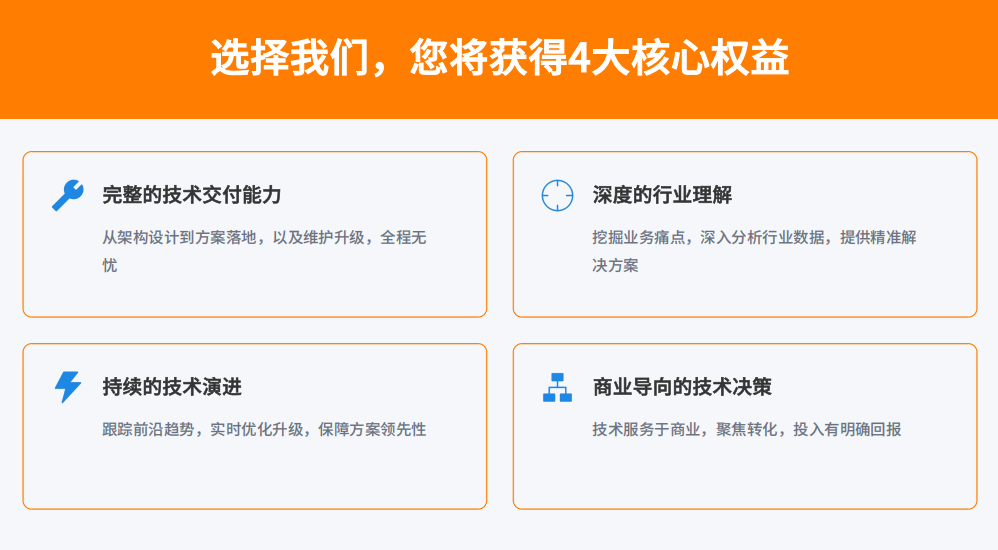Click the lightning bolt icon
998x550 pixels.
point(67,387)
